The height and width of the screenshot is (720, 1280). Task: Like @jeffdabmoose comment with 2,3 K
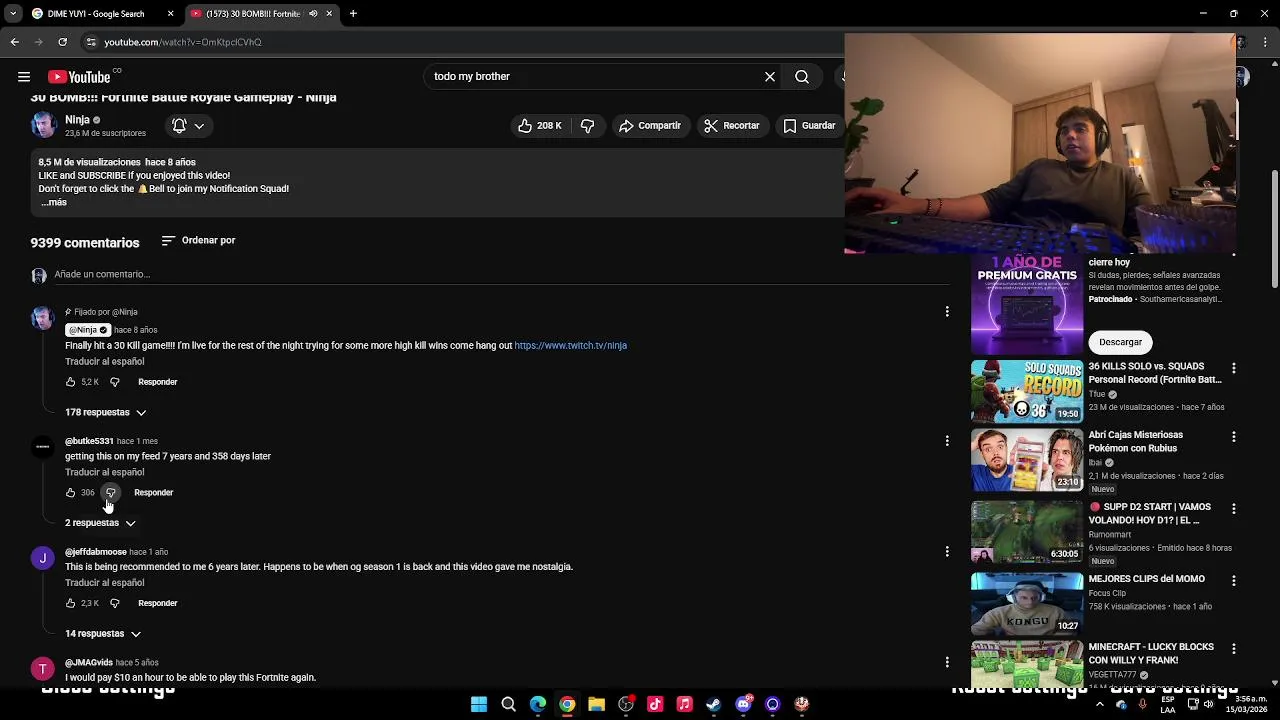tap(71, 603)
